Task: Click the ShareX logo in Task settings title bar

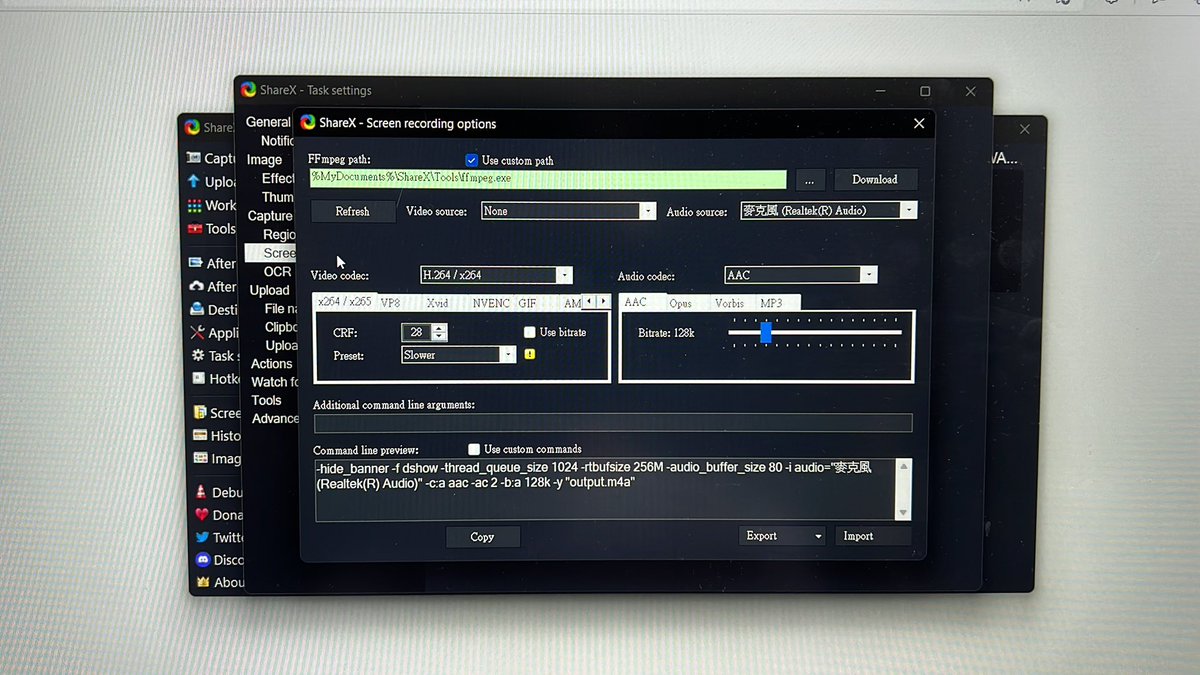Action: pyautogui.click(x=248, y=90)
